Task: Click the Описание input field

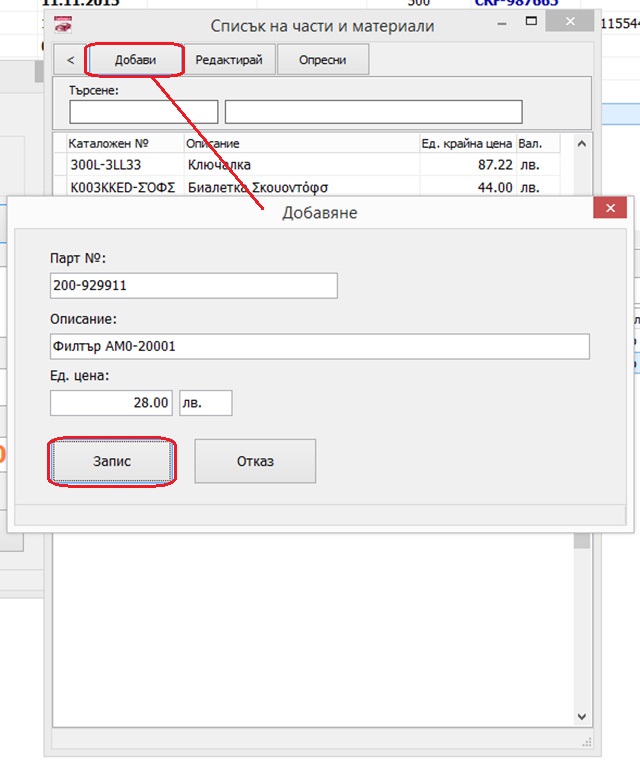Action: click(x=320, y=346)
